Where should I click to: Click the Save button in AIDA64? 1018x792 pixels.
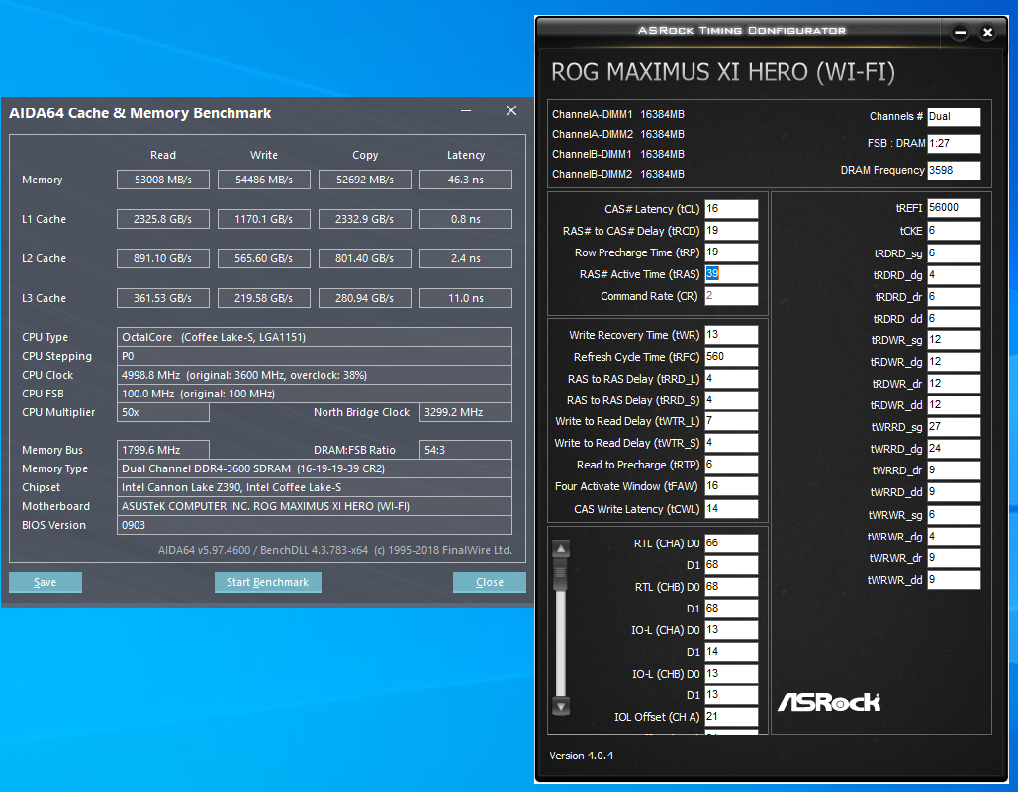click(x=45, y=582)
